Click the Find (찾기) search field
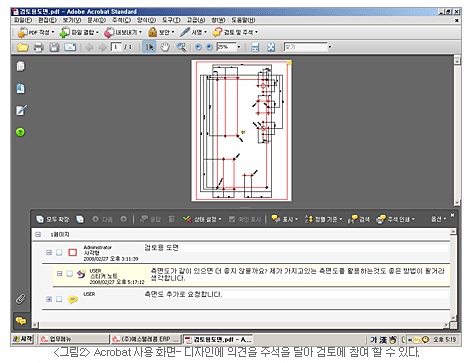470x363 pixels. click(x=305, y=47)
